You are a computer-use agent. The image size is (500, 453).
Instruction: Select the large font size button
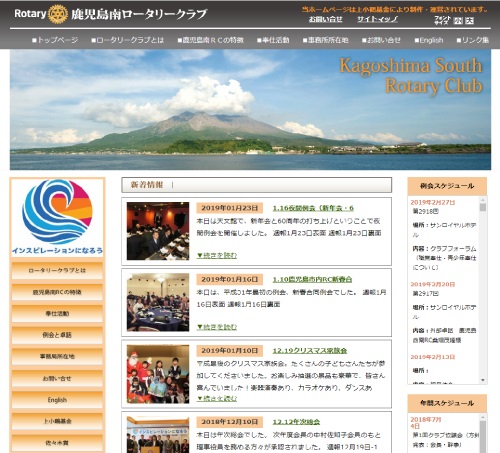(469, 21)
